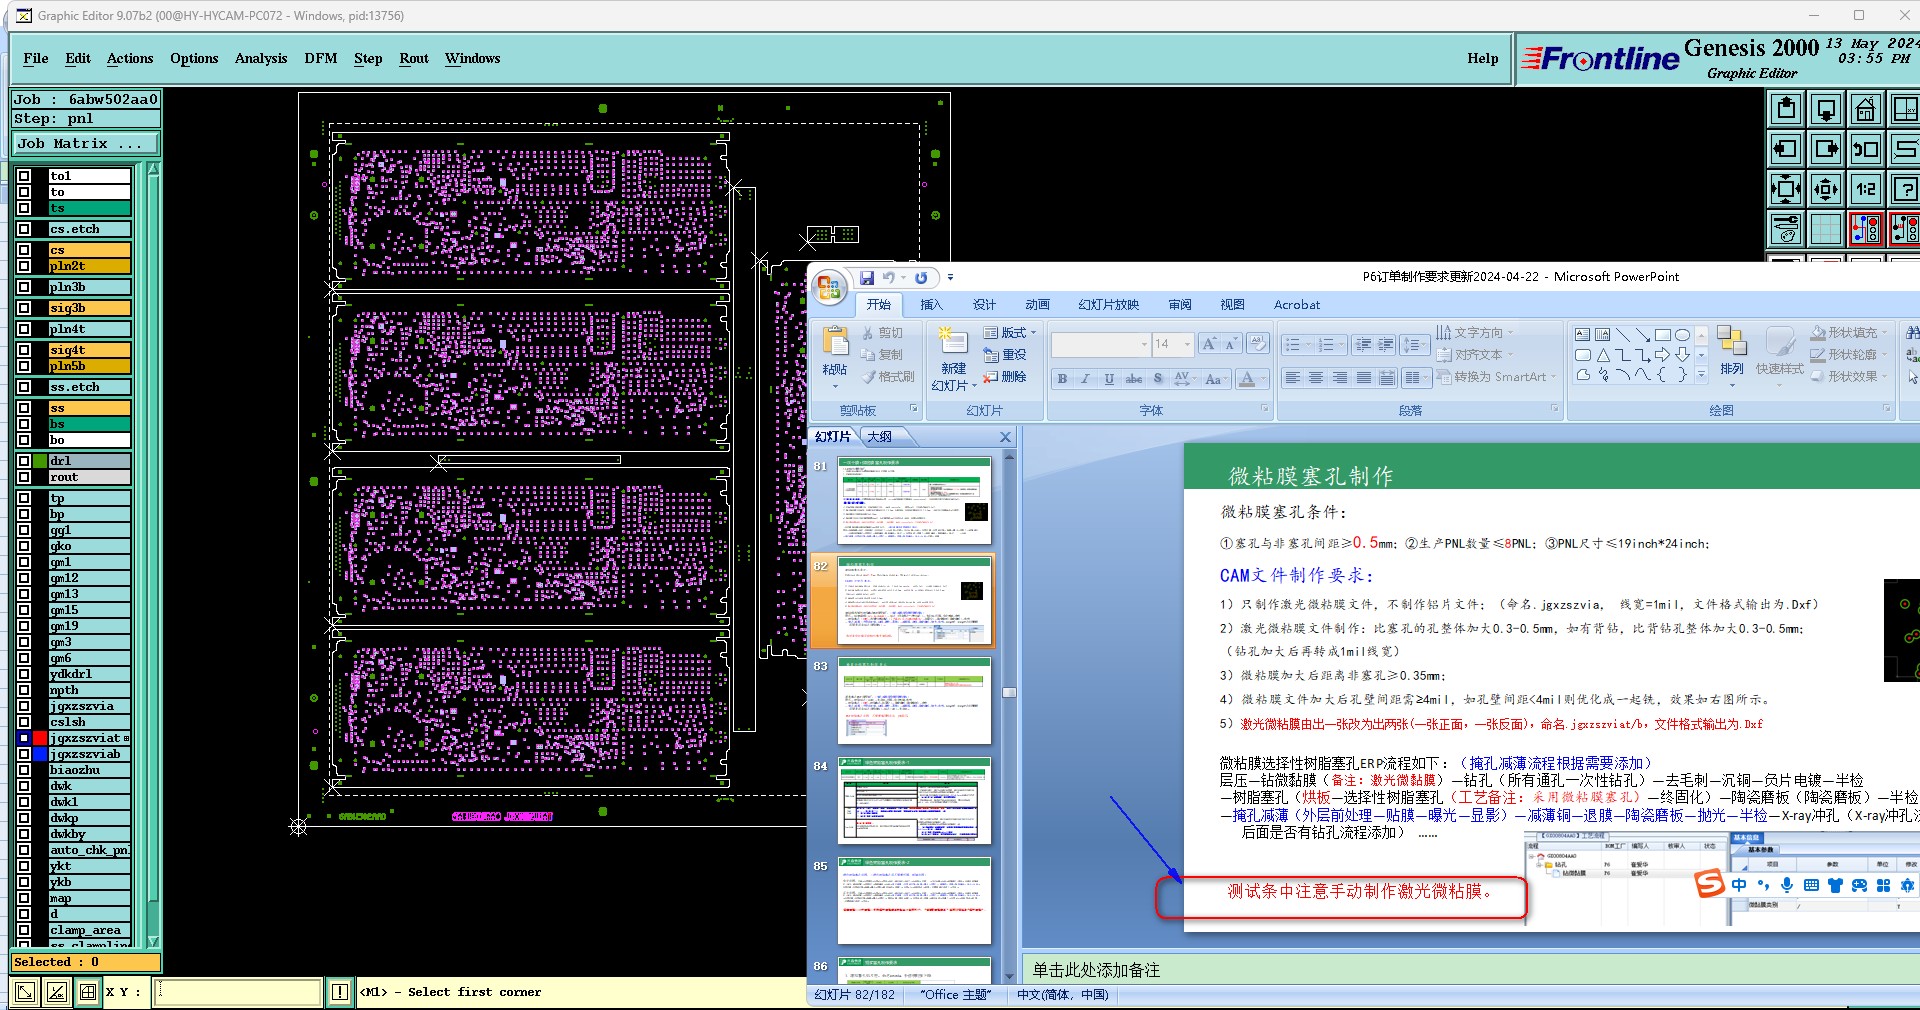Screen dimensions: 1920x1010
Task: Click the Job Matrix button
Action: coord(86,143)
